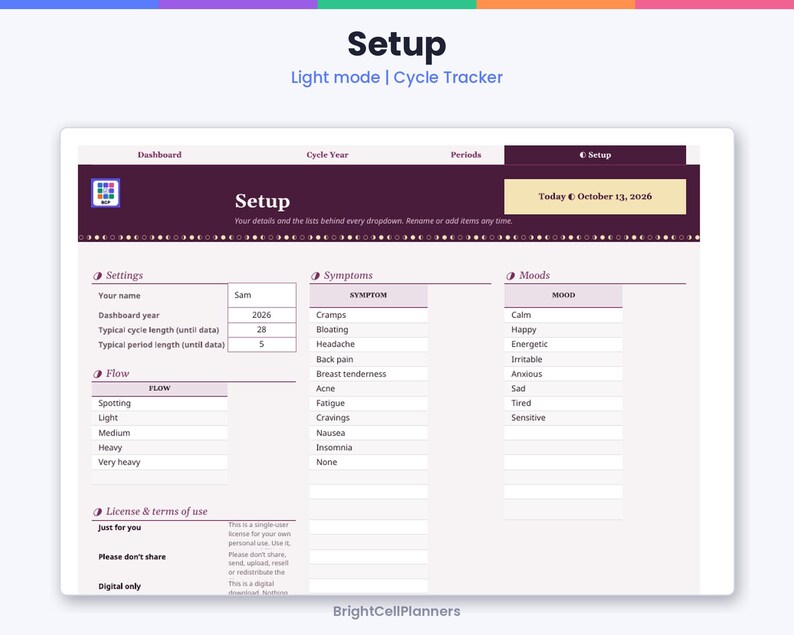Click the Typical period length label
This screenshot has width=794, height=635.
point(161,345)
